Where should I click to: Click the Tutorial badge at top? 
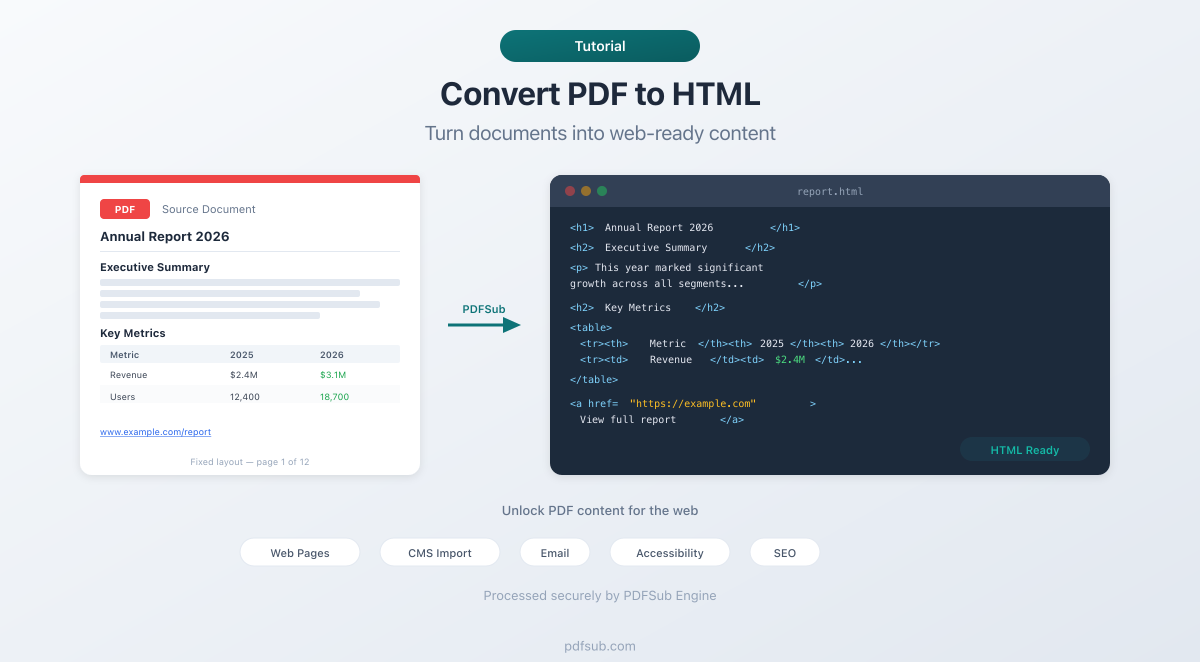click(x=600, y=46)
